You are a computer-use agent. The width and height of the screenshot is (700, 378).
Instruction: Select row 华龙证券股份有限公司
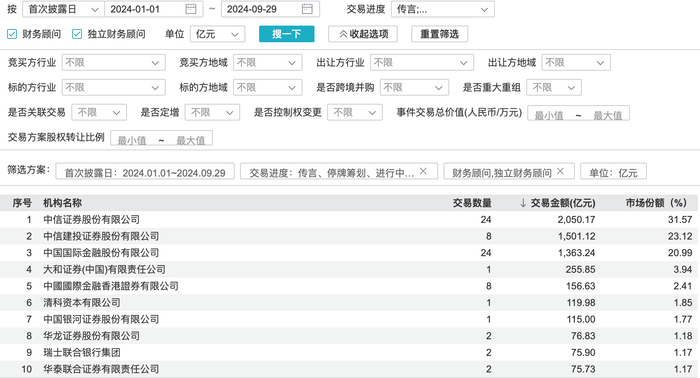click(350, 336)
